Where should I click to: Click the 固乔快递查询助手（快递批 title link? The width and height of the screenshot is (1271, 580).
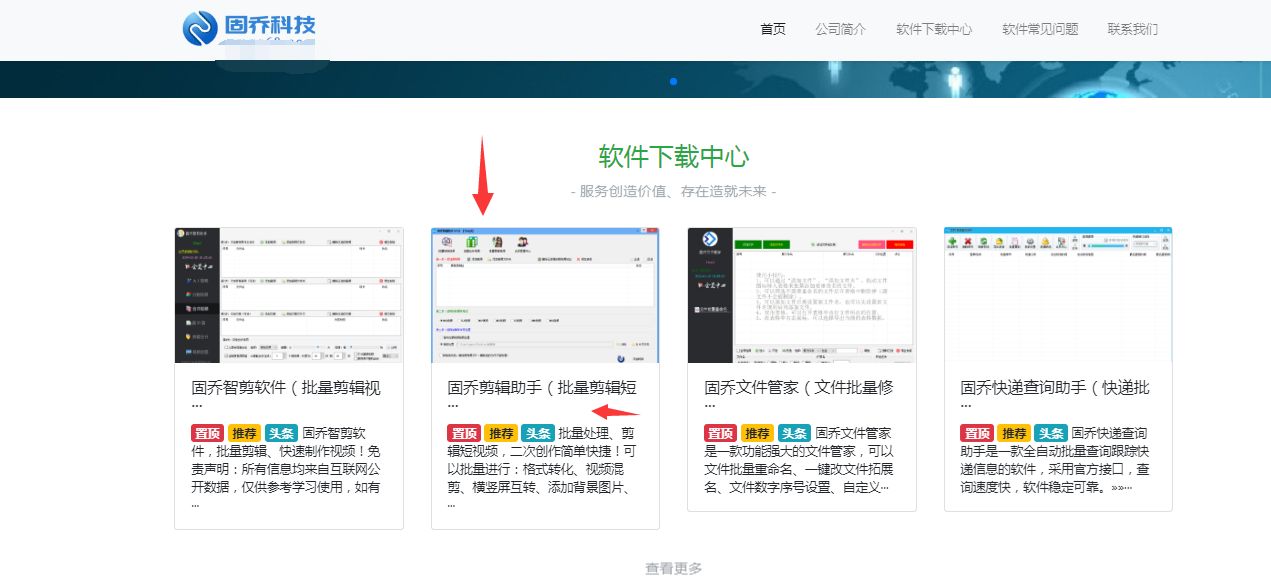point(1055,388)
